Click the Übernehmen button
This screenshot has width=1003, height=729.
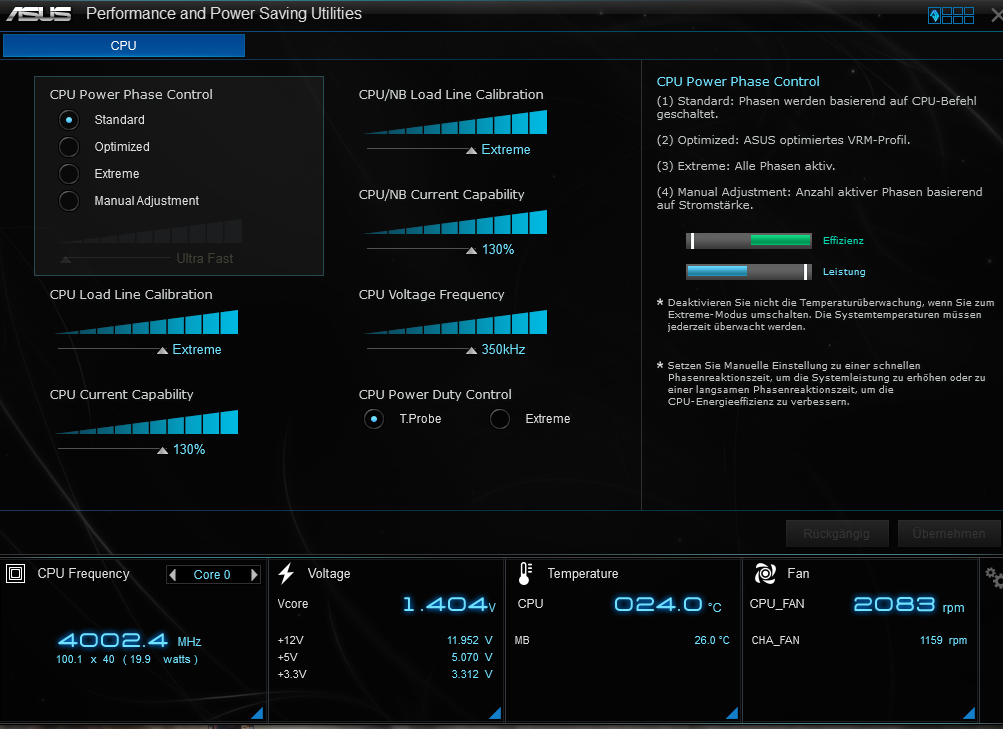[x=949, y=533]
